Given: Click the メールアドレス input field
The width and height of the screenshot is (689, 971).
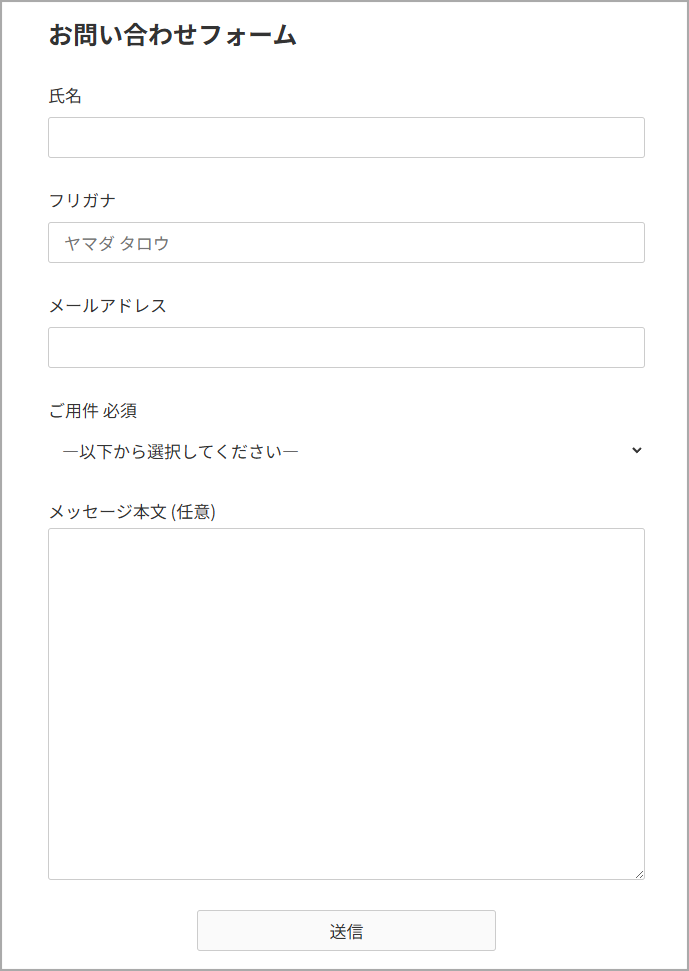Looking at the screenshot, I should 346,348.
